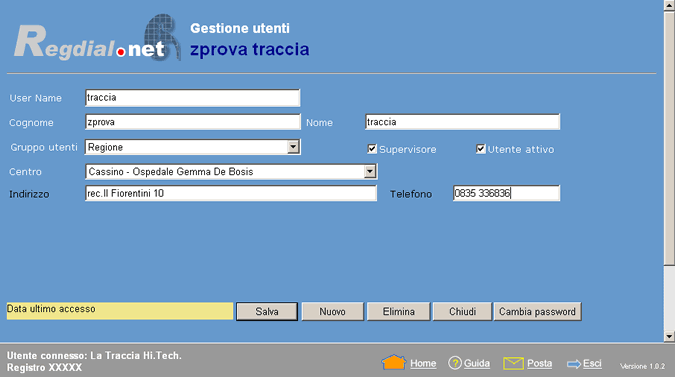Click the Regdial.net logo
This screenshot has height=377, width=675.
point(97,37)
